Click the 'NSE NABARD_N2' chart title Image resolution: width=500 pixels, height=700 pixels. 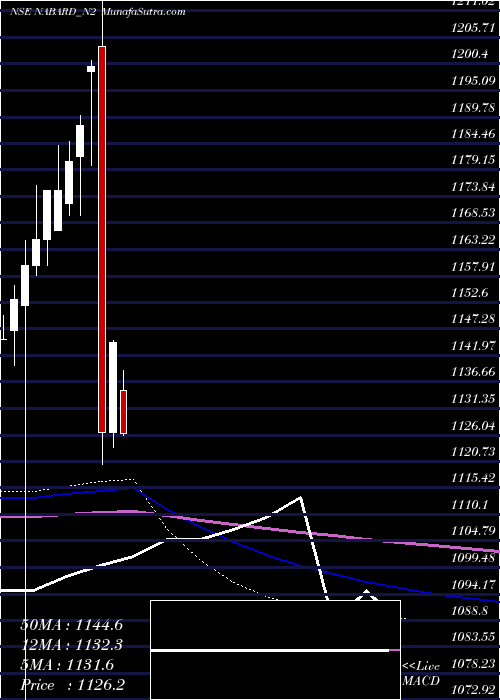(x=53, y=12)
